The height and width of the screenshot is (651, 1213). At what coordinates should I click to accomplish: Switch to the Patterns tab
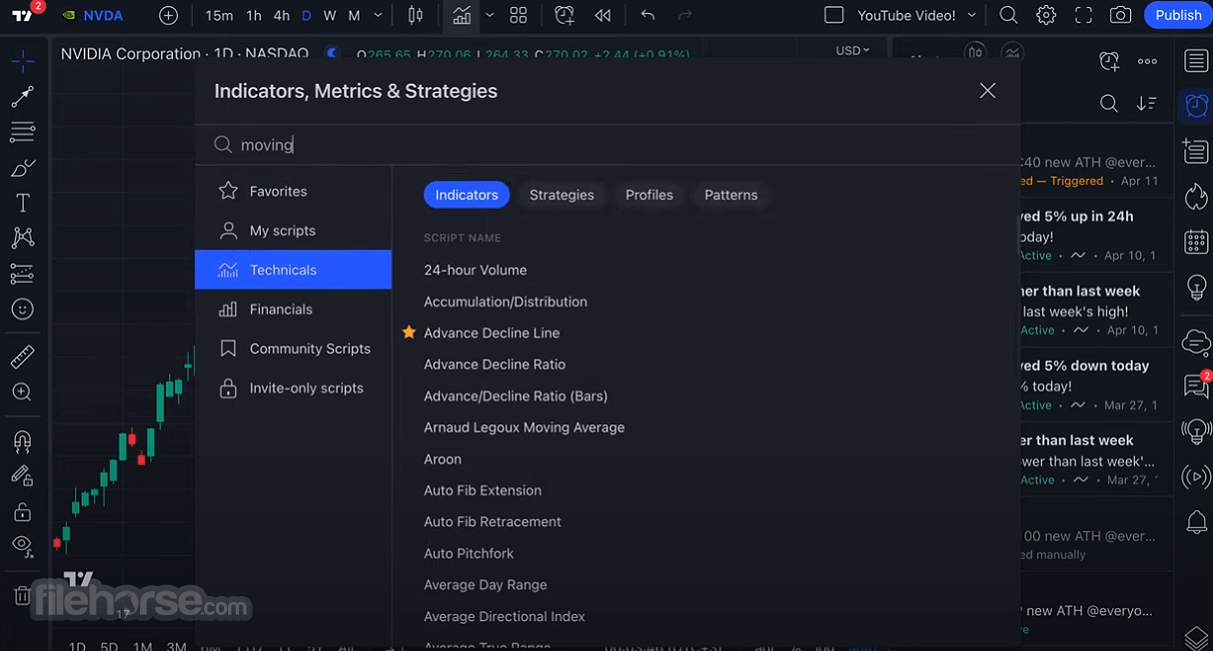pos(731,195)
